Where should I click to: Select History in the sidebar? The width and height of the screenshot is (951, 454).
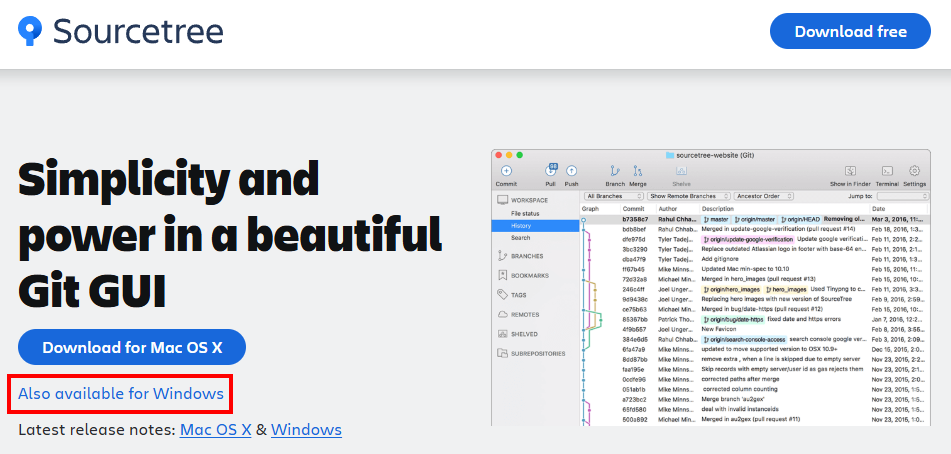(535, 225)
